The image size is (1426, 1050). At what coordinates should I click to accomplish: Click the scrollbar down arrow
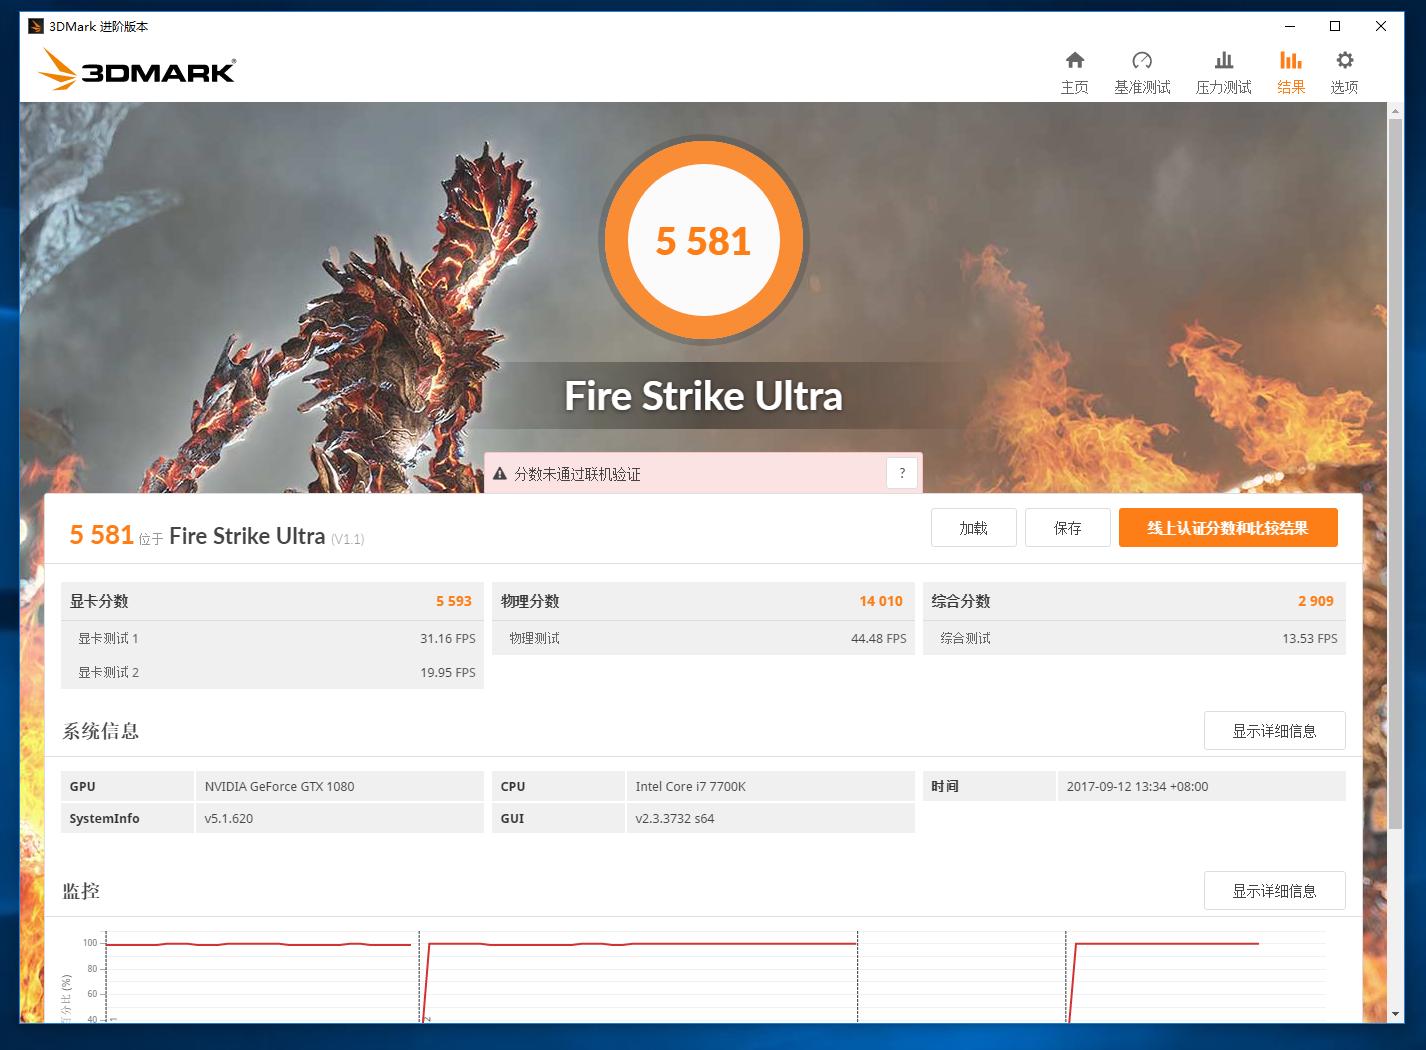pyautogui.click(x=1395, y=1014)
